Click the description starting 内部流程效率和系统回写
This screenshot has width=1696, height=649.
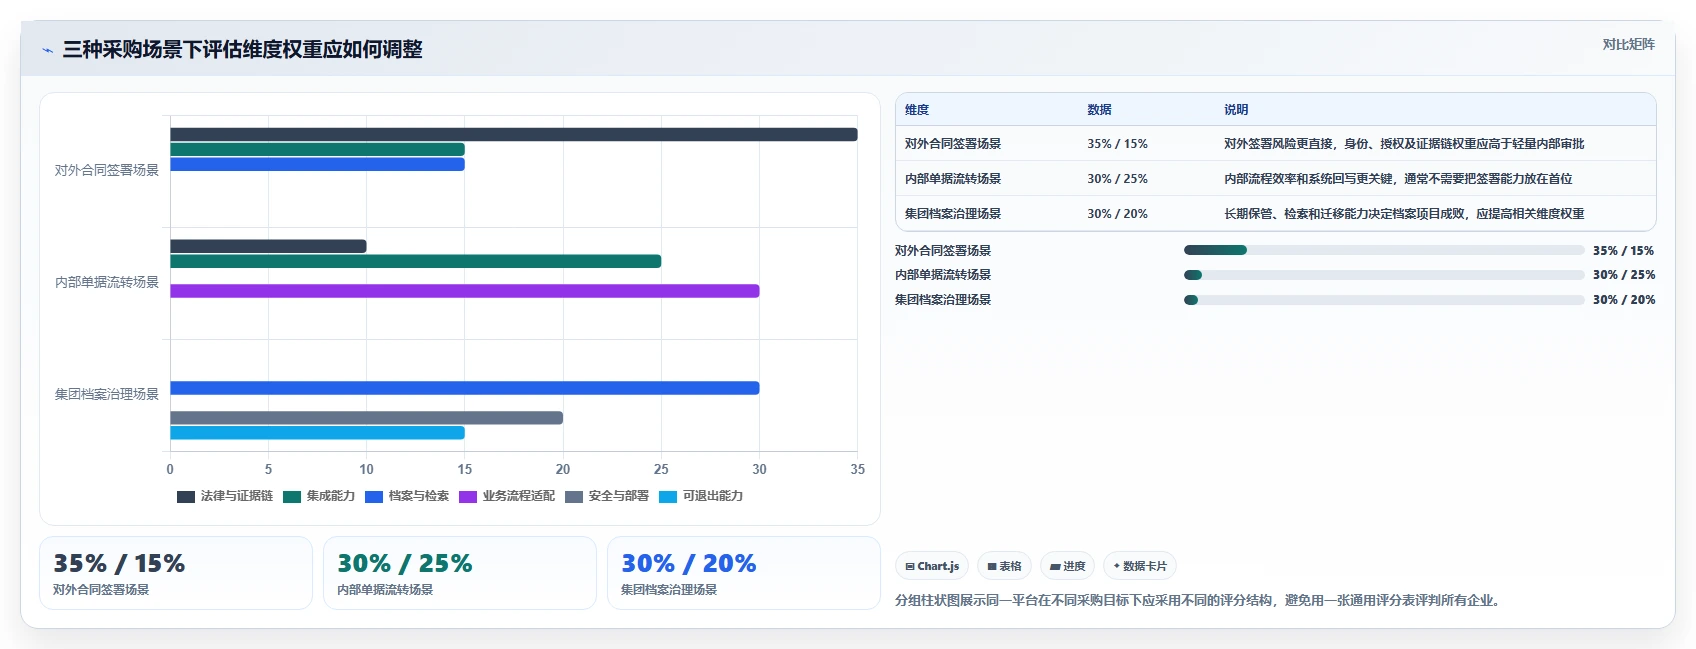[x=1398, y=179]
